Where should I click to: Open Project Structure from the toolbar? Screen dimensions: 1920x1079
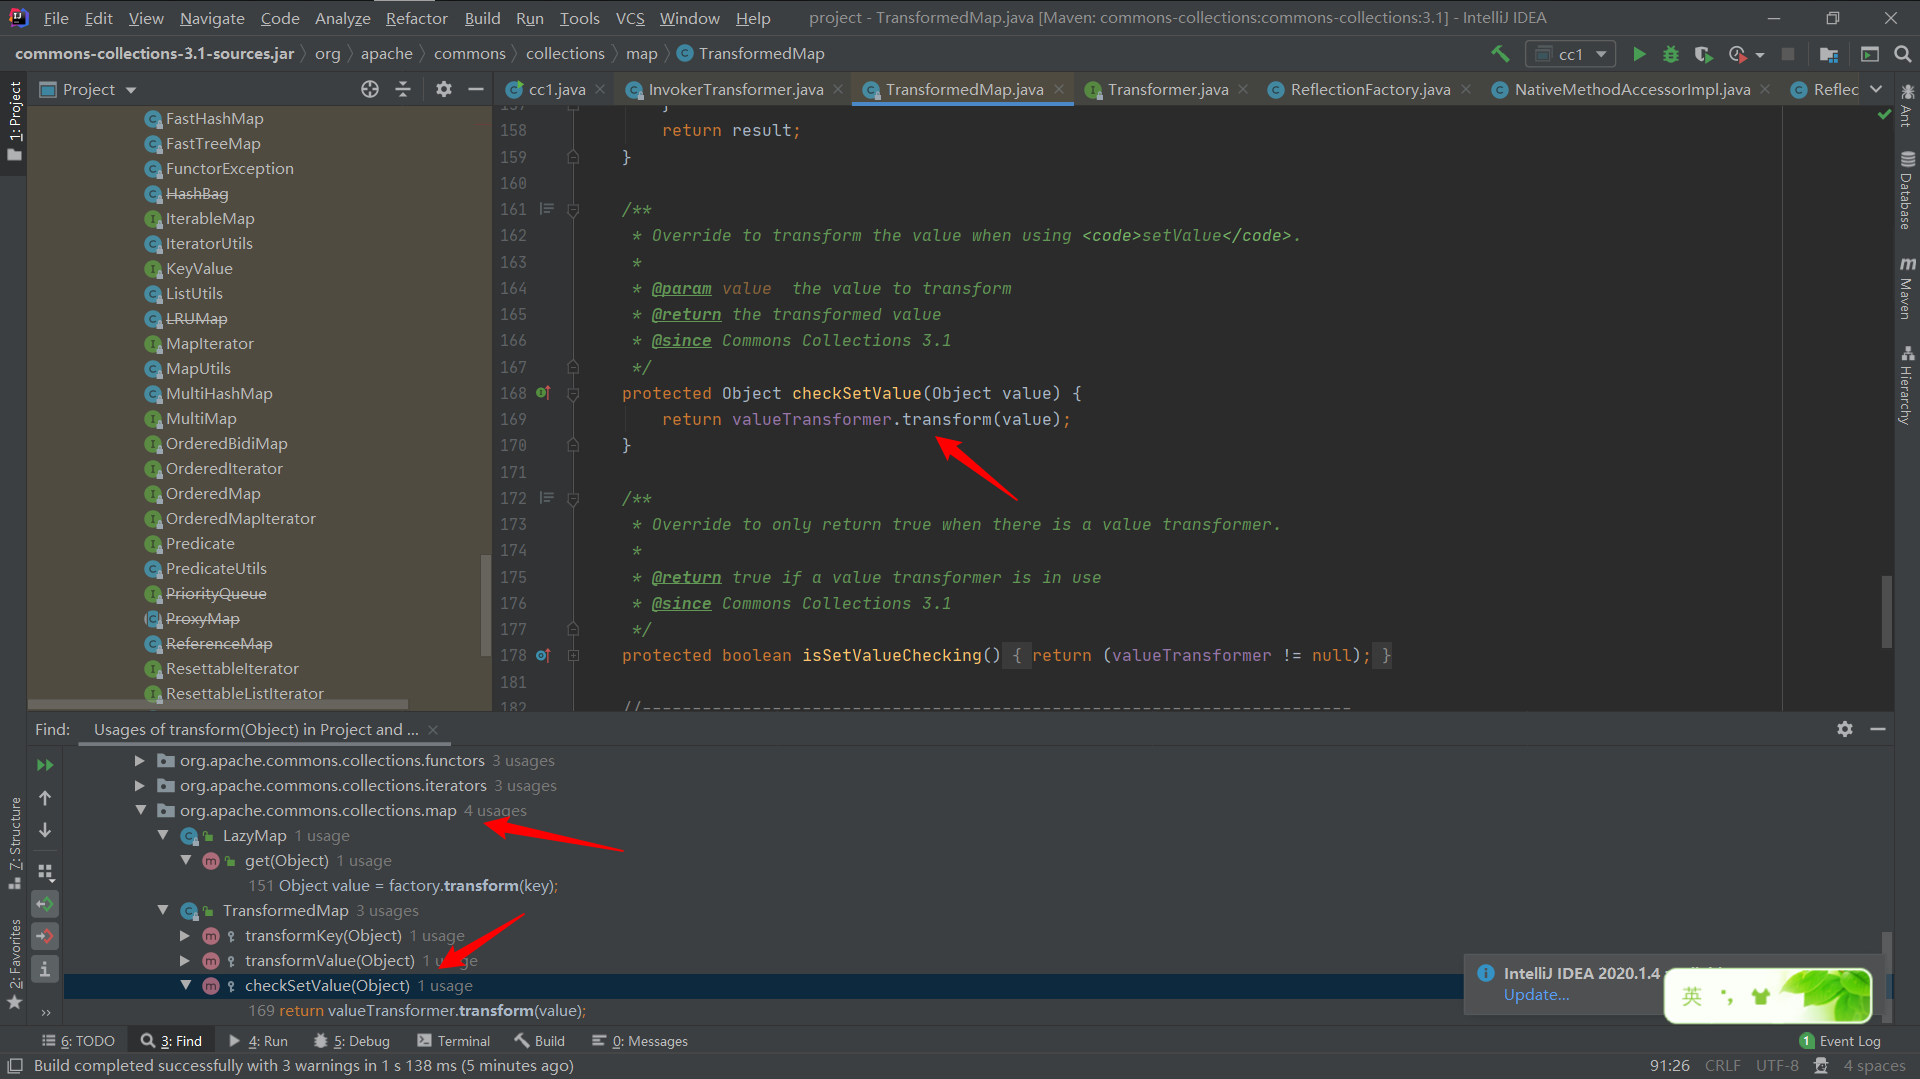1829,54
